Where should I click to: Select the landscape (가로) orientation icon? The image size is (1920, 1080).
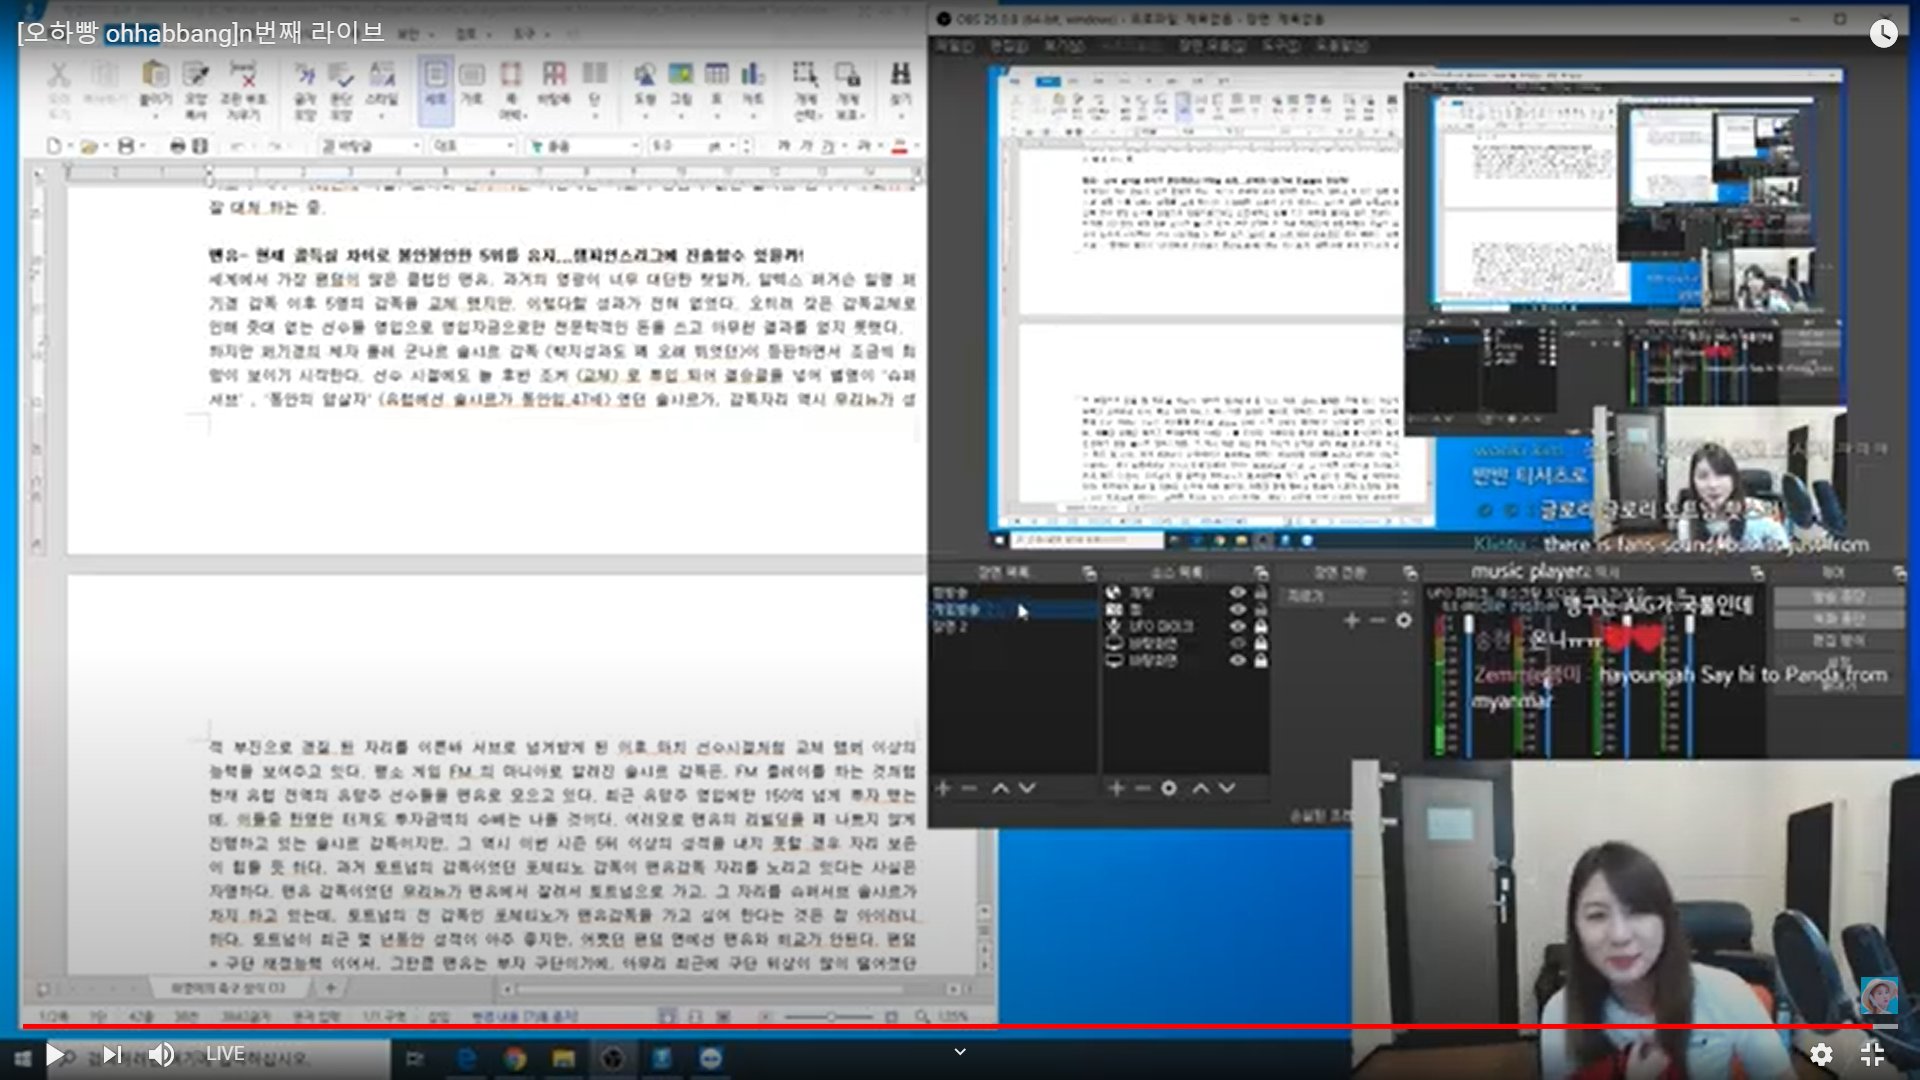pos(472,76)
